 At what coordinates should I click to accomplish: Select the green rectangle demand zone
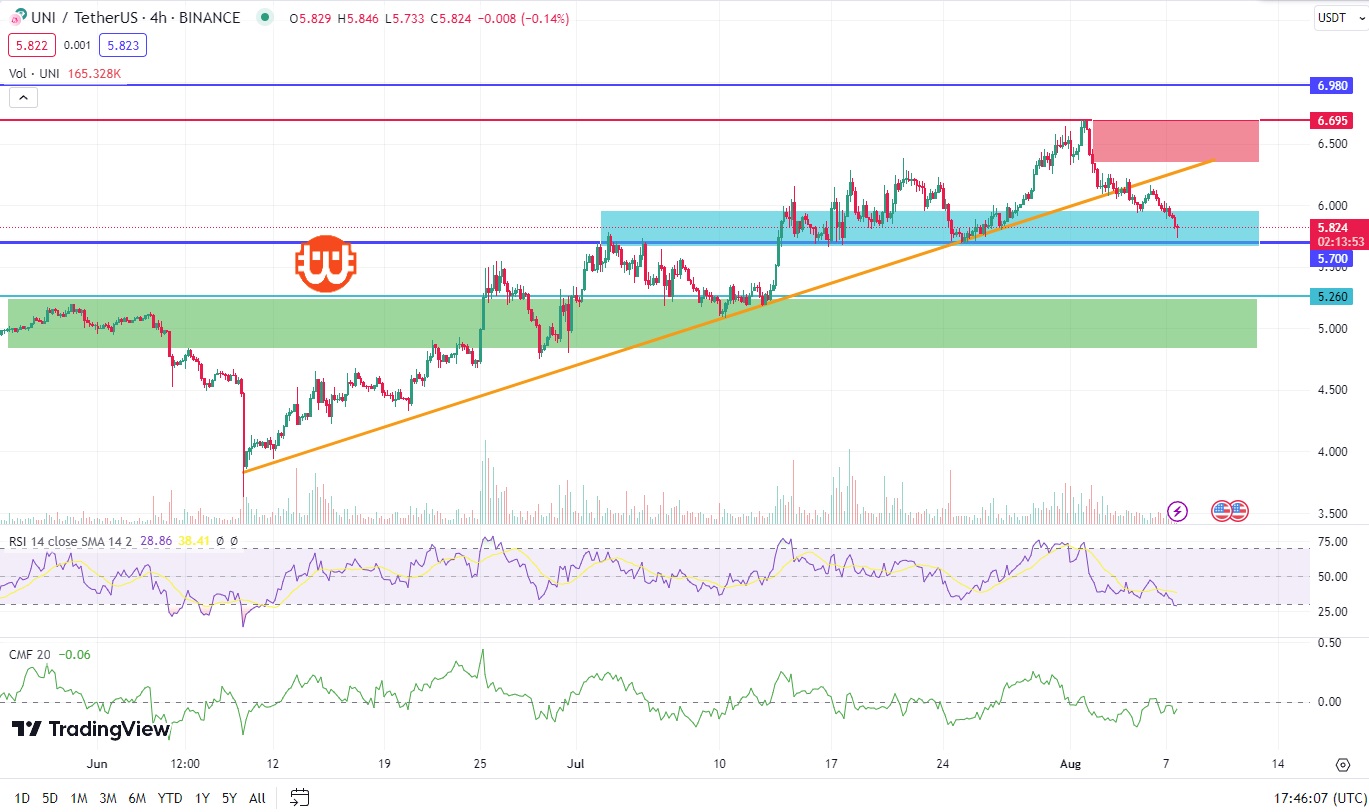pyautogui.click(x=632, y=323)
